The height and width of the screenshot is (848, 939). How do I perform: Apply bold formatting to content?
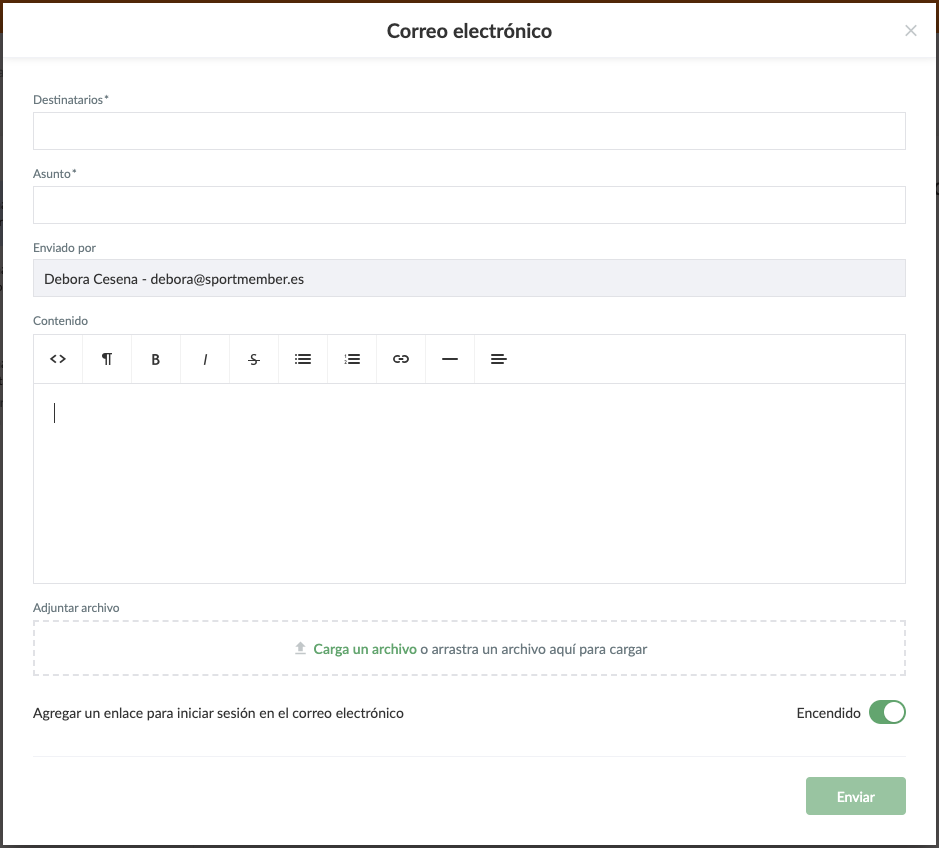click(x=156, y=359)
